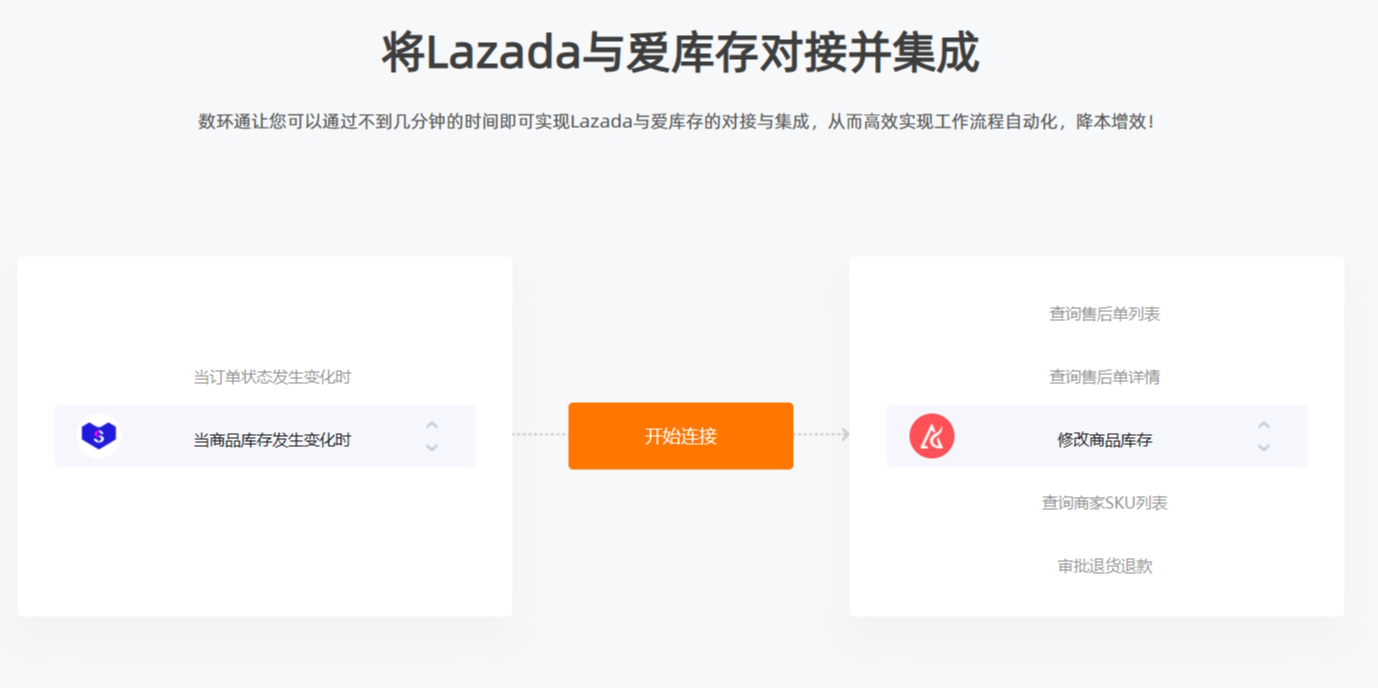
Task: Choose 审批退货退款 action
Action: point(1104,566)
